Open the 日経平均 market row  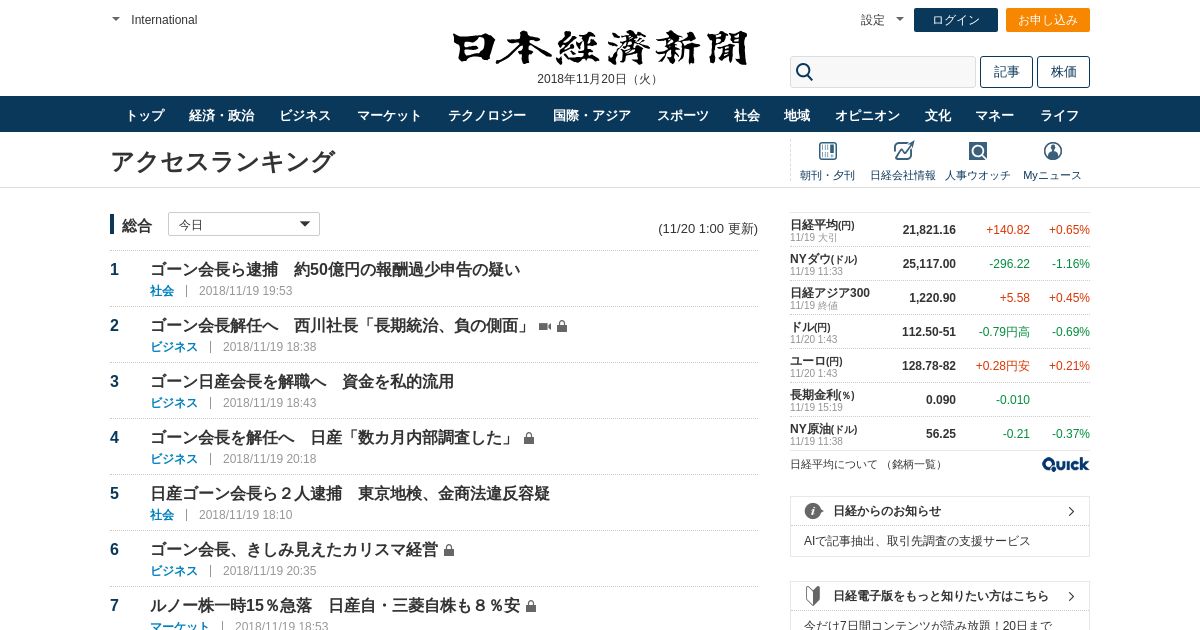tap(940, 230)
